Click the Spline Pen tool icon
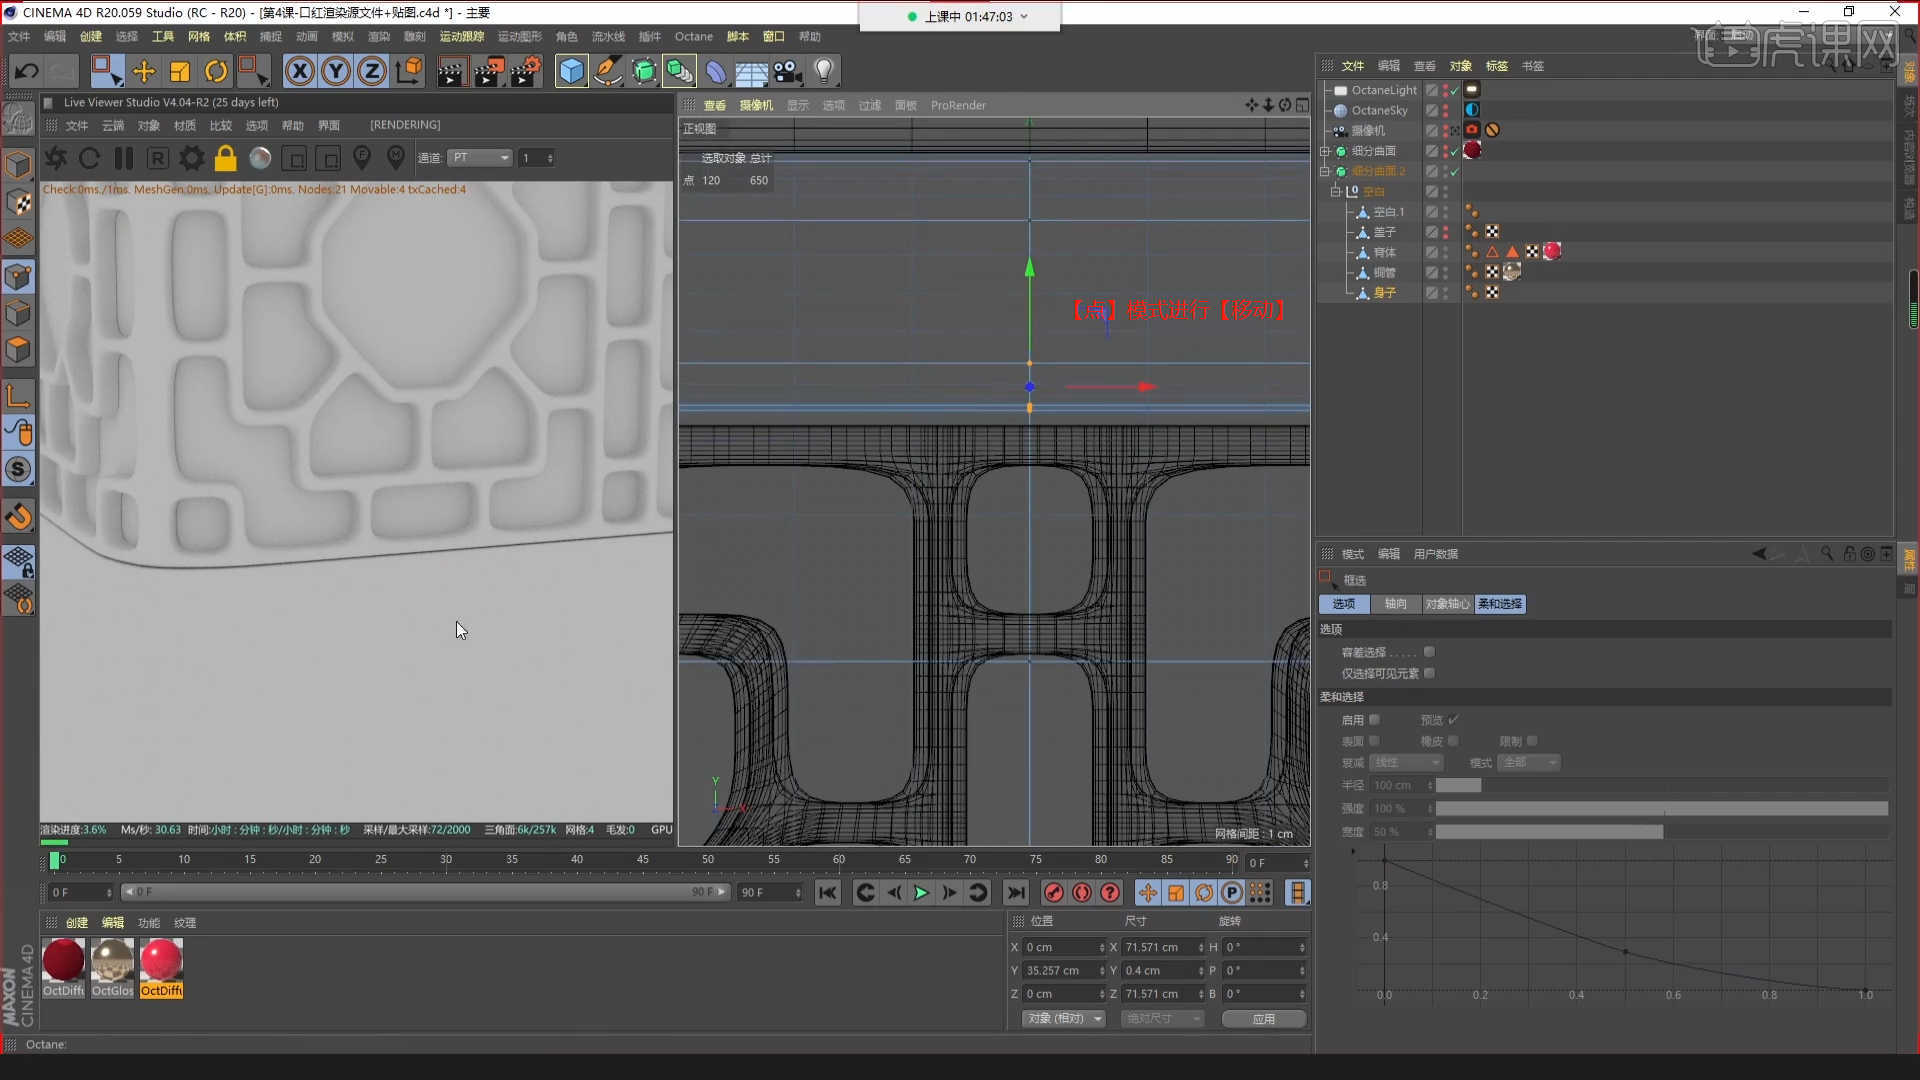 (608, 71)
